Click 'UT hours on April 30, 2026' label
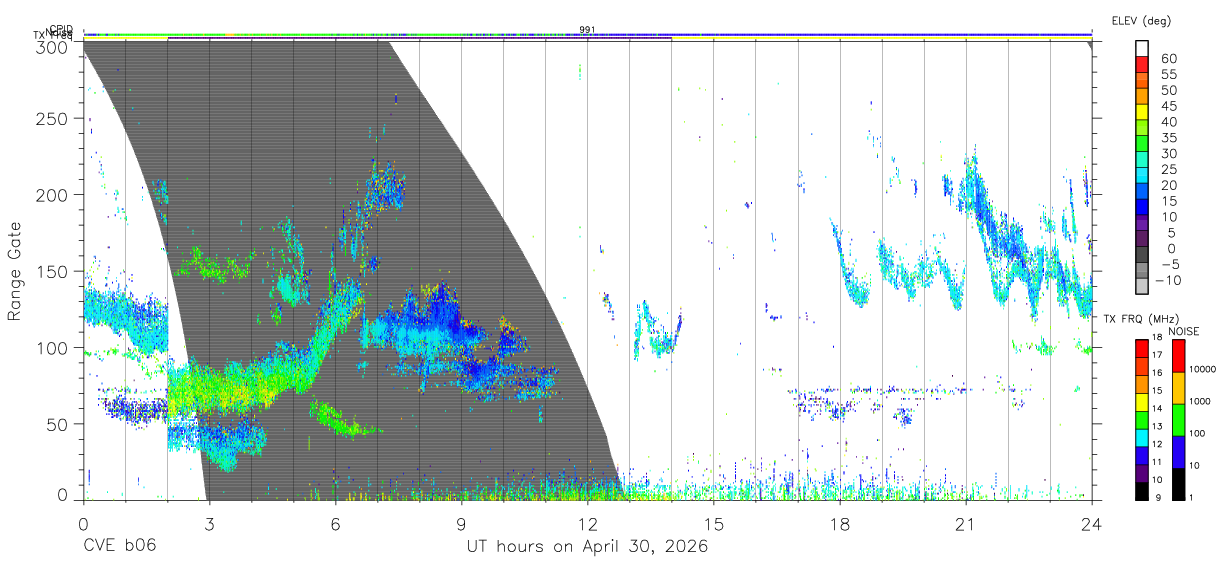This screenshot has height=567, width=1228. point(587,546)
